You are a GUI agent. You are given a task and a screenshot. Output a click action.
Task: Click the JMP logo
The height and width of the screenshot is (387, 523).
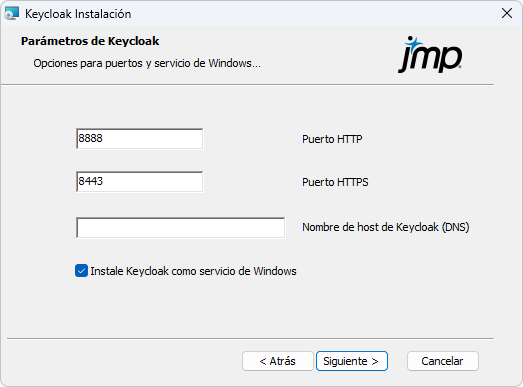(430, 55)
